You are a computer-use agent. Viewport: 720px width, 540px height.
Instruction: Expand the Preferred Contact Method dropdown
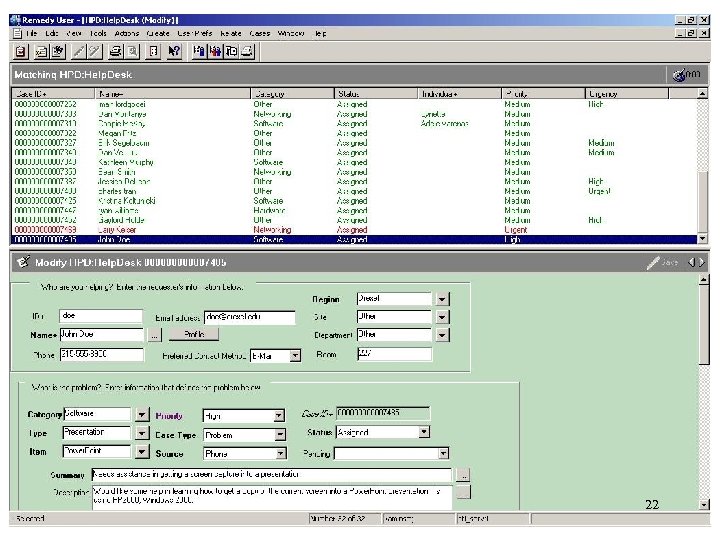[295, 355]
